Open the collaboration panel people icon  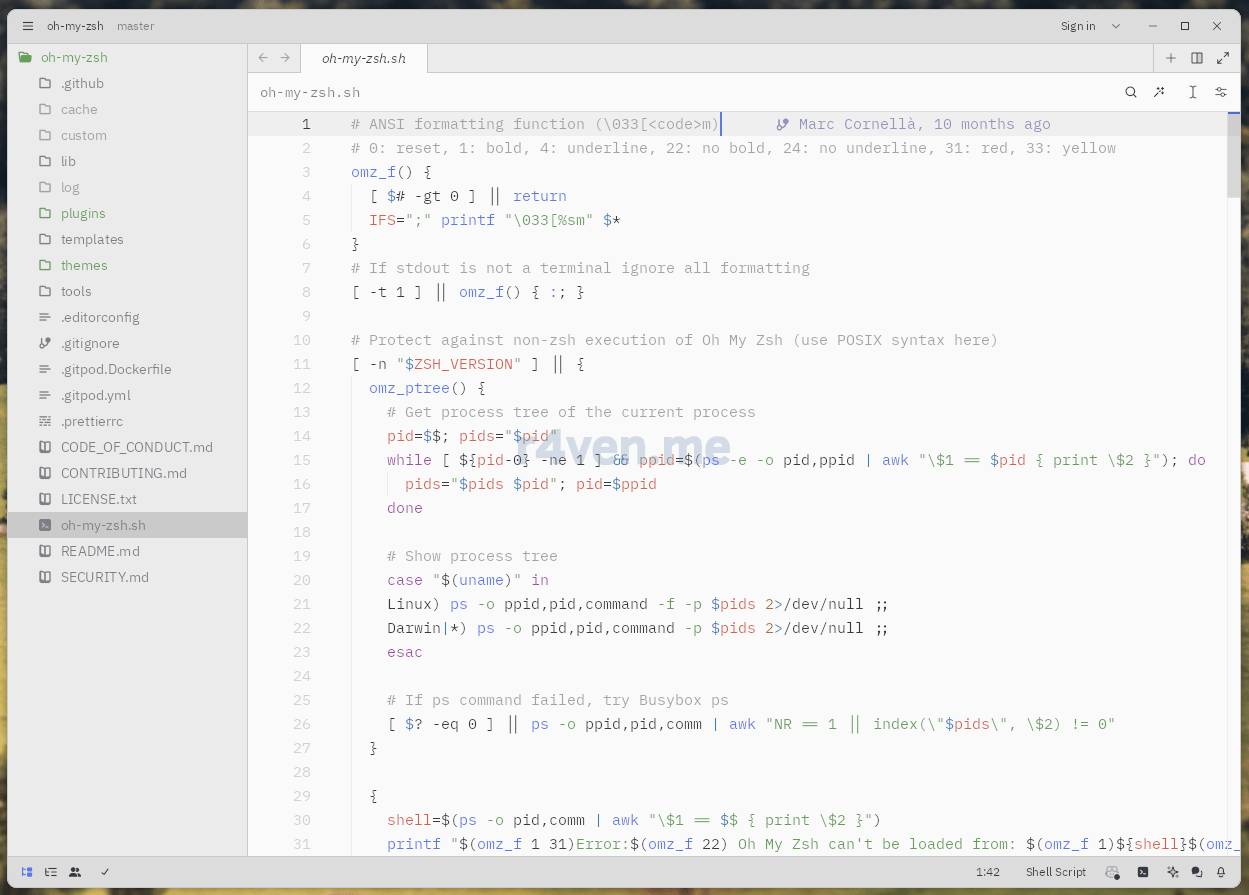coord(75,872)
